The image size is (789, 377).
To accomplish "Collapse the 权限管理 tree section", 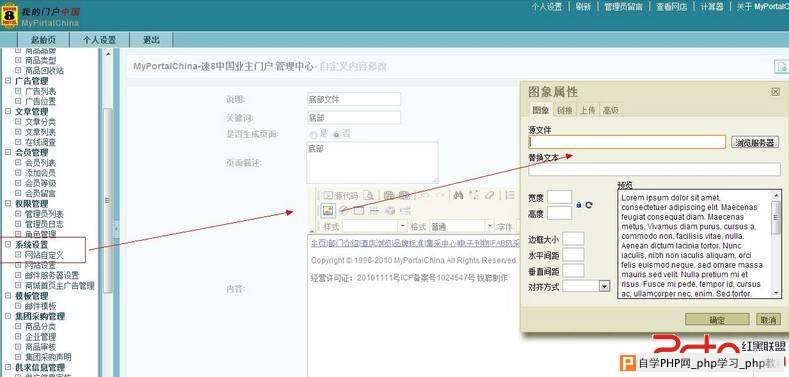I will (8, 203).
